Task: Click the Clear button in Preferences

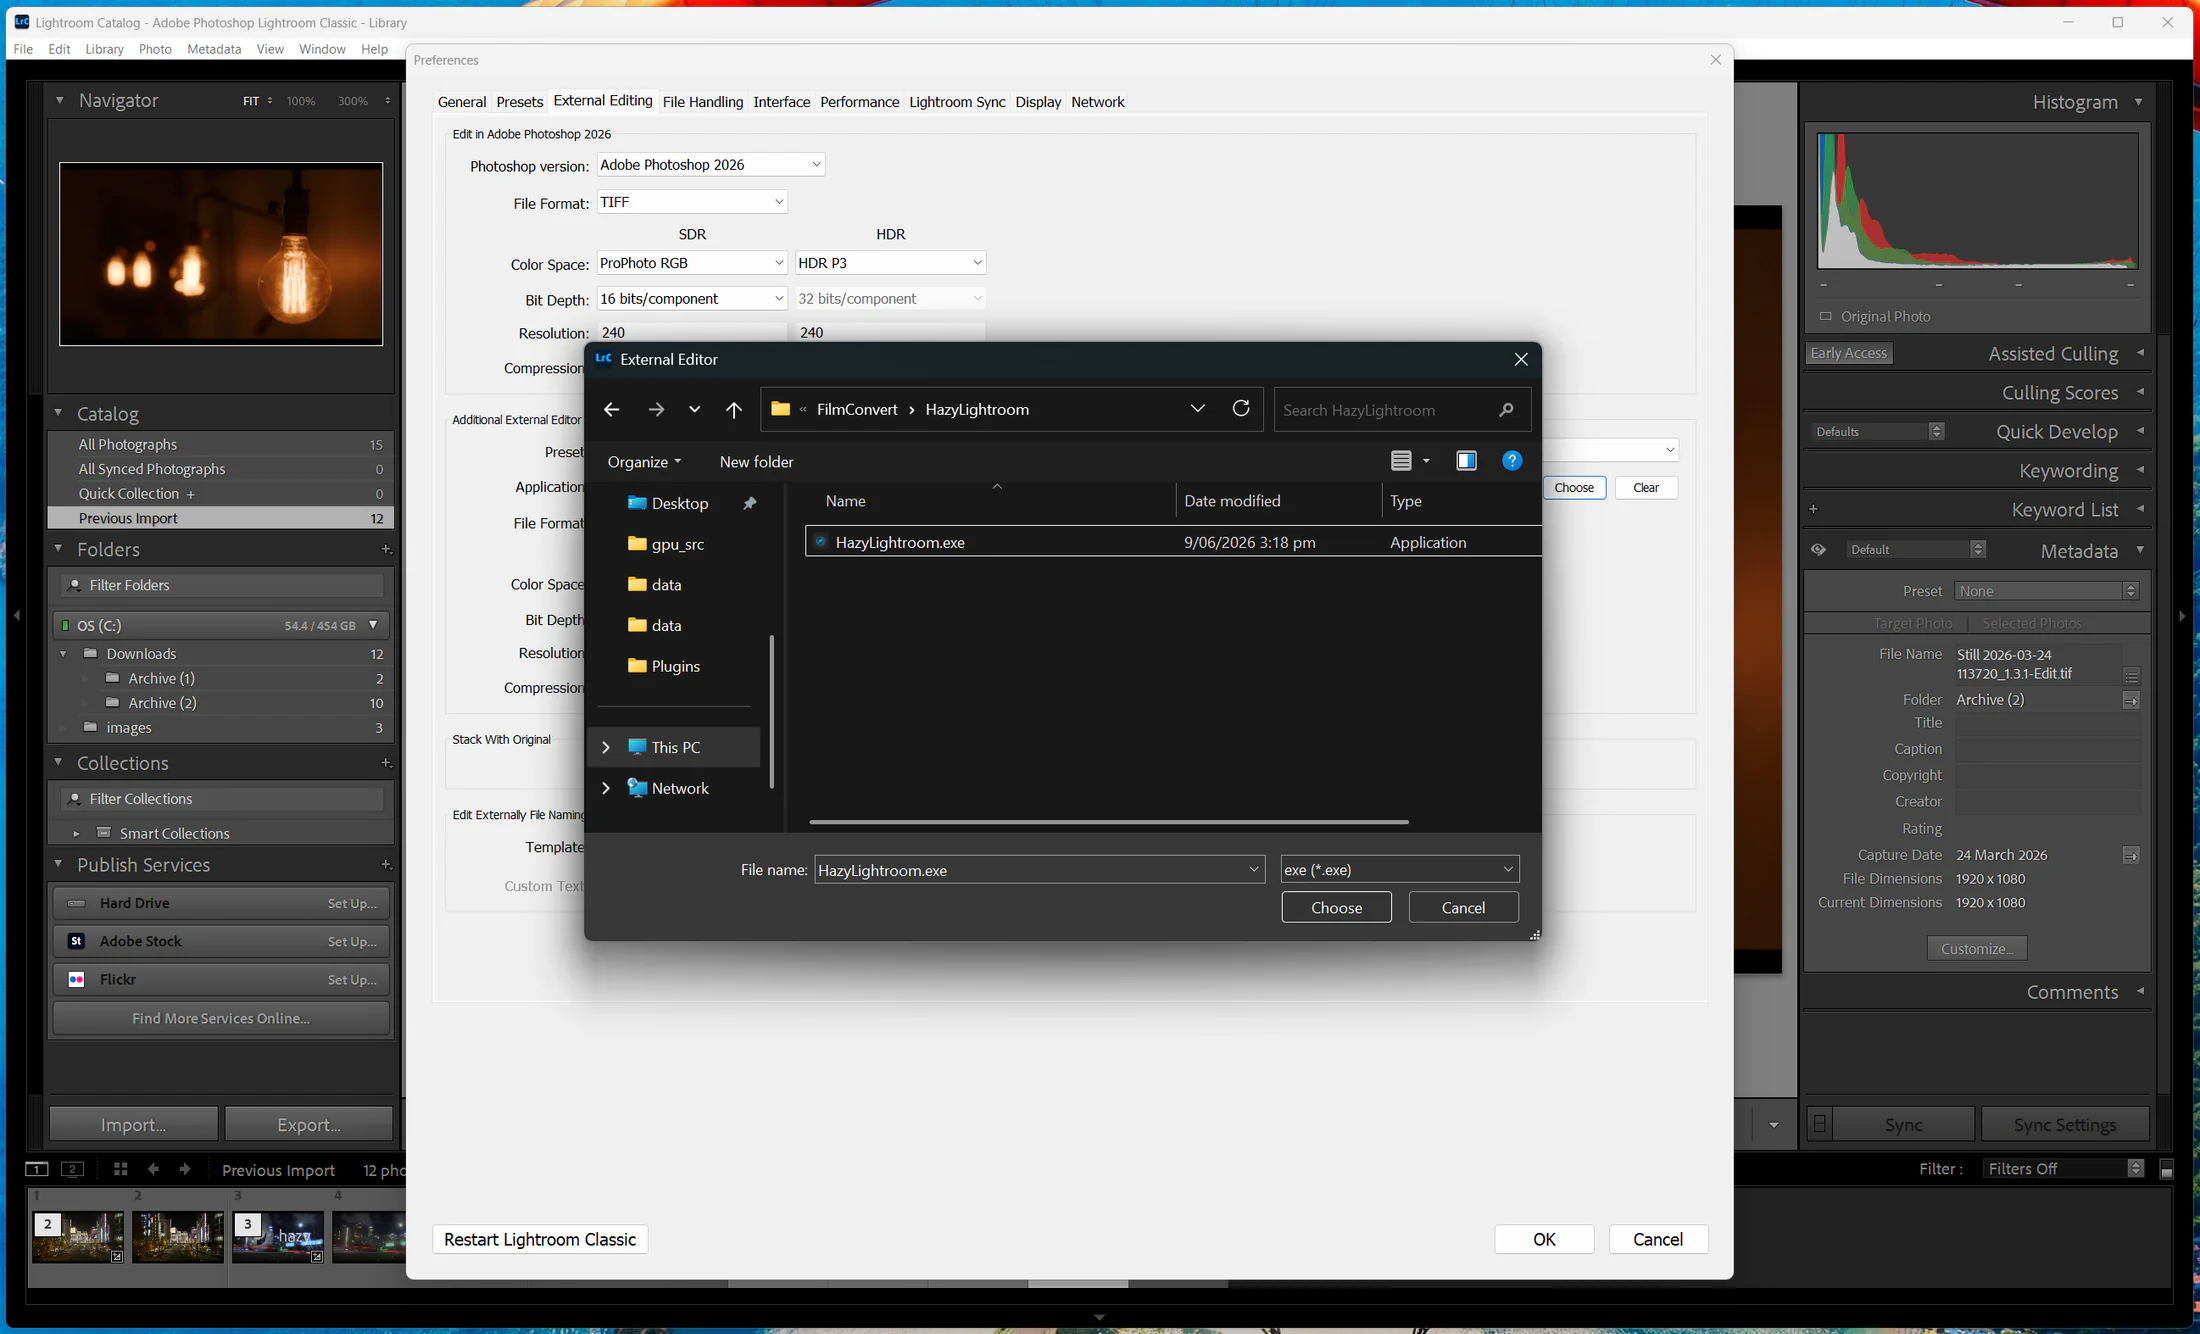Action: pos(1646,487)
